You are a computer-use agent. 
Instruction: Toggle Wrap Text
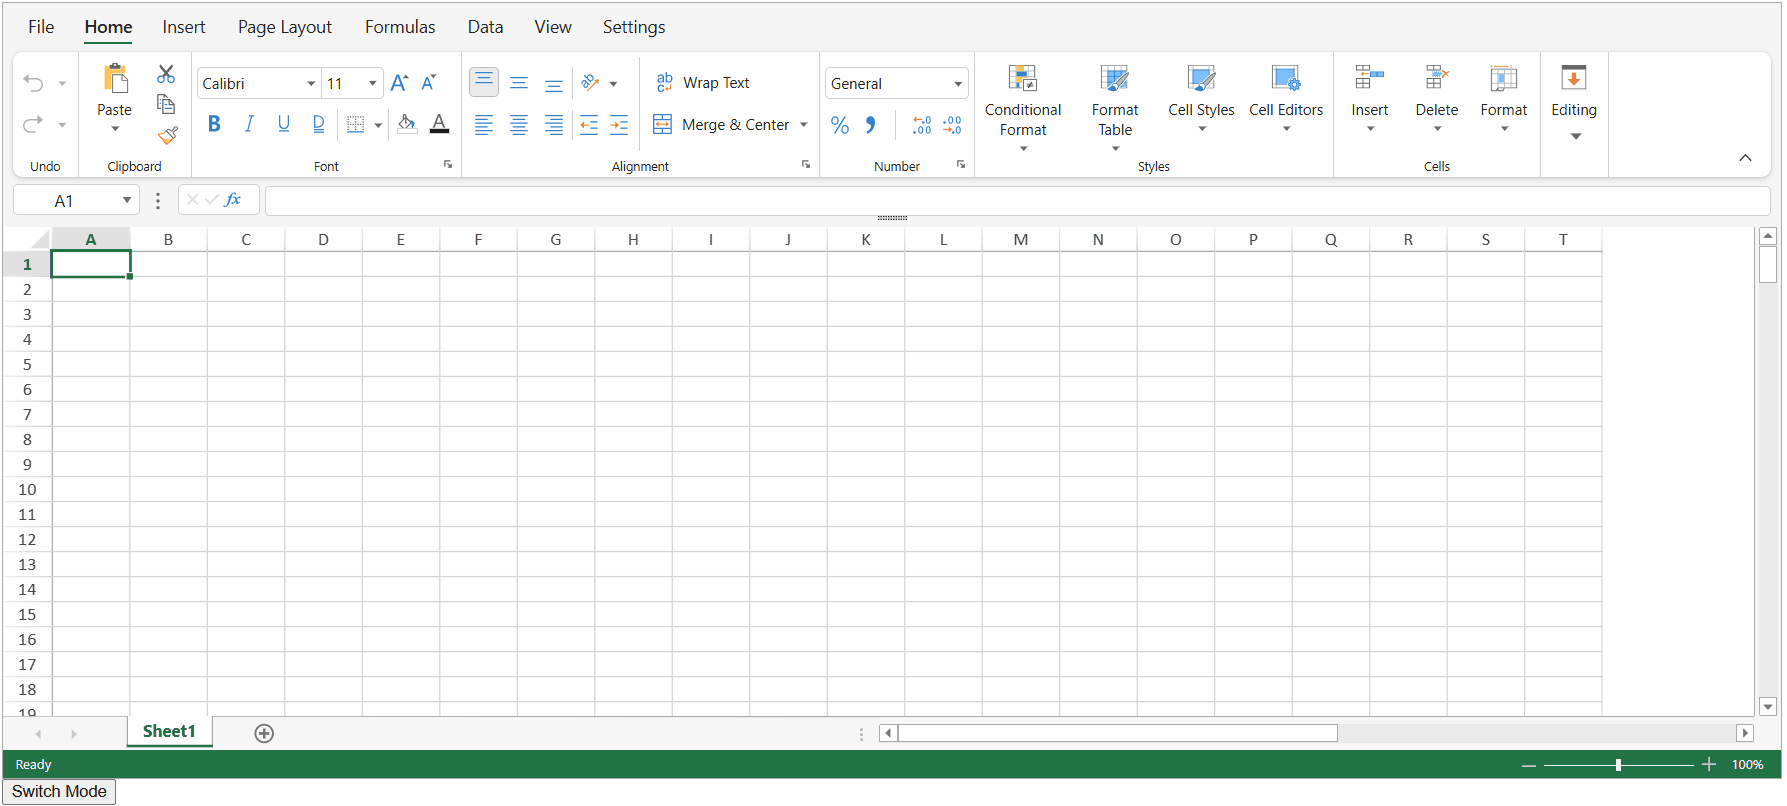[703, 83]
